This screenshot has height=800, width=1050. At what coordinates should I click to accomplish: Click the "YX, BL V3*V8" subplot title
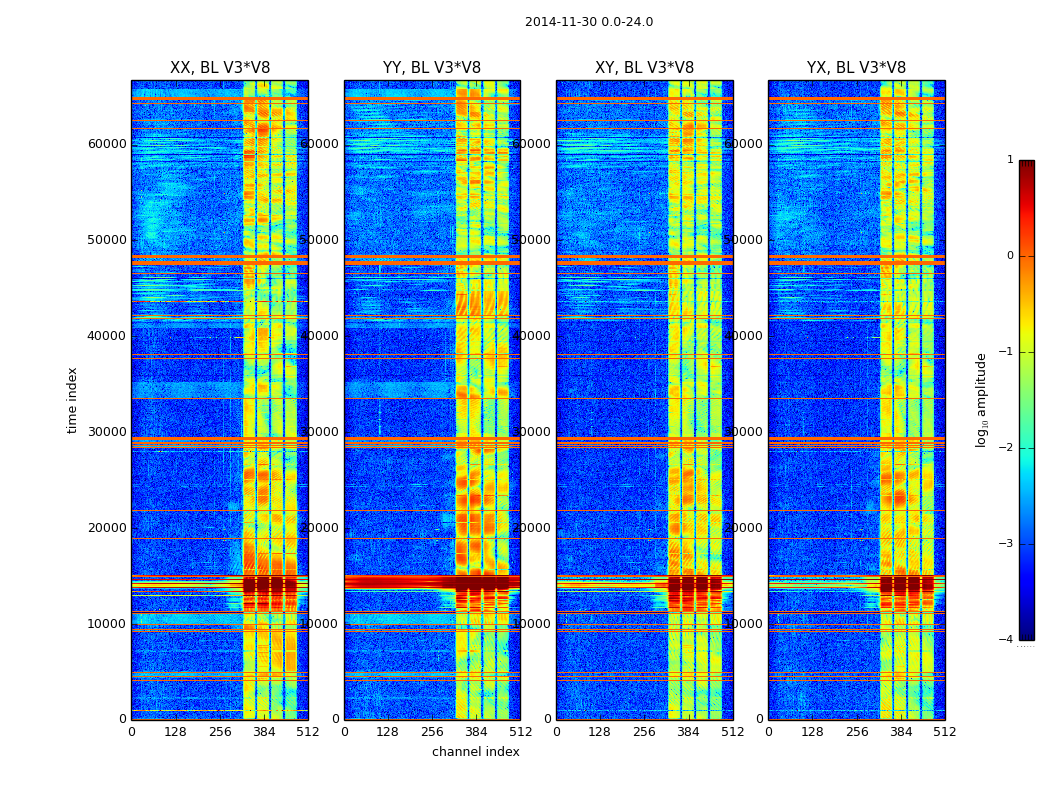pyautogui.click(x=856, y=68)
